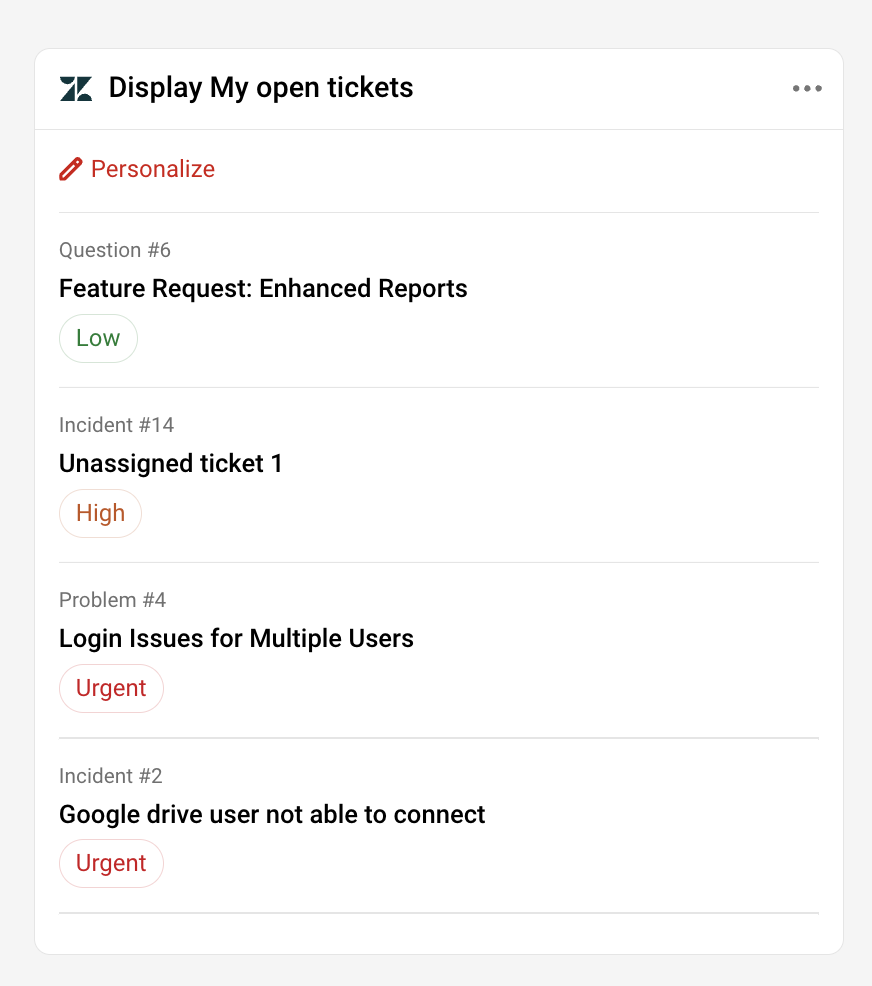Click the empty header space between title and options menu

click(x=600, y=89)
